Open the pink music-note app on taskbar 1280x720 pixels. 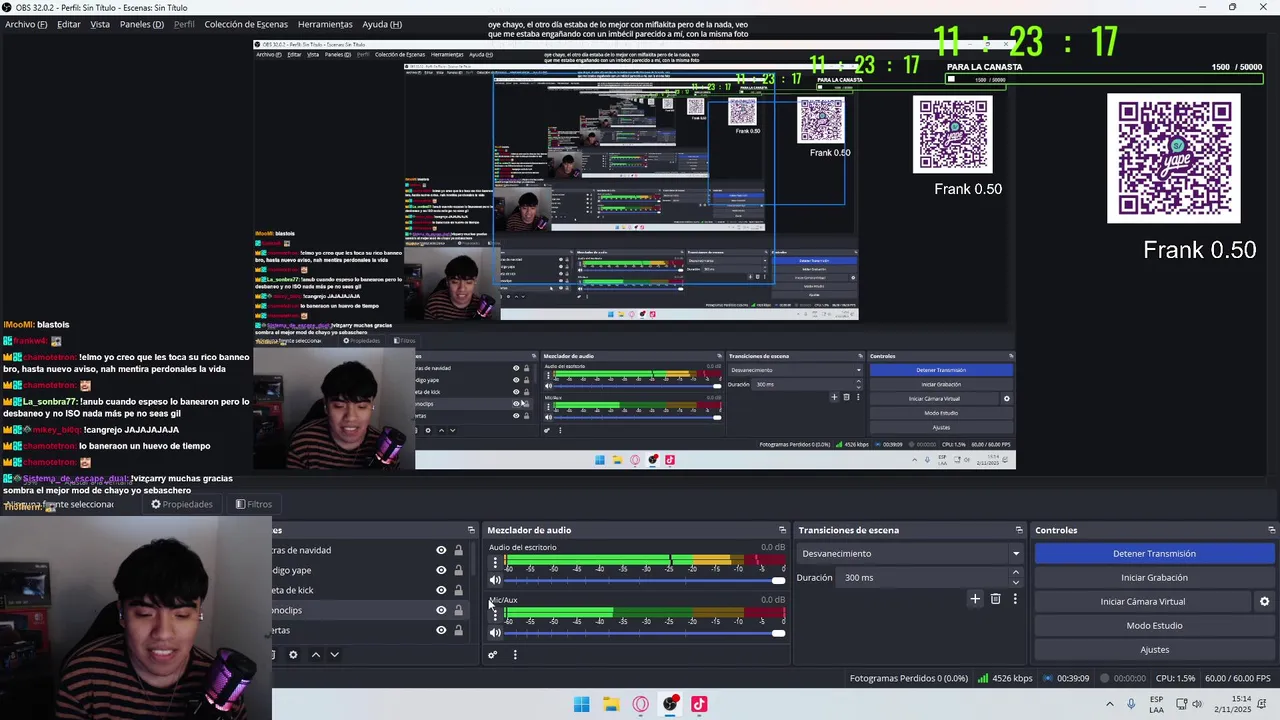[x=699, y=704]
